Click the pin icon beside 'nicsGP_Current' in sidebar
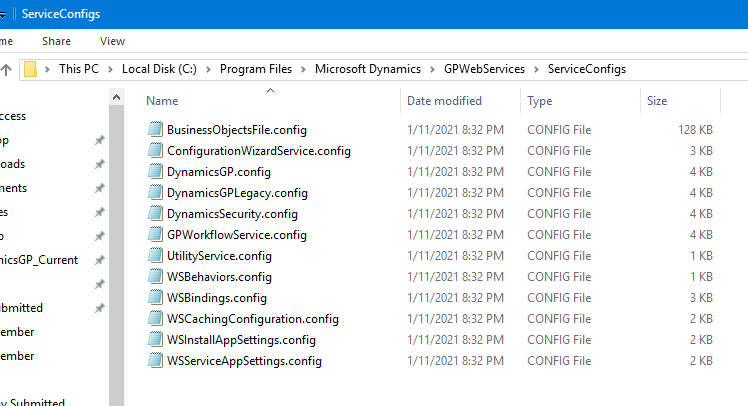The image size is (748, 406). 99,260
